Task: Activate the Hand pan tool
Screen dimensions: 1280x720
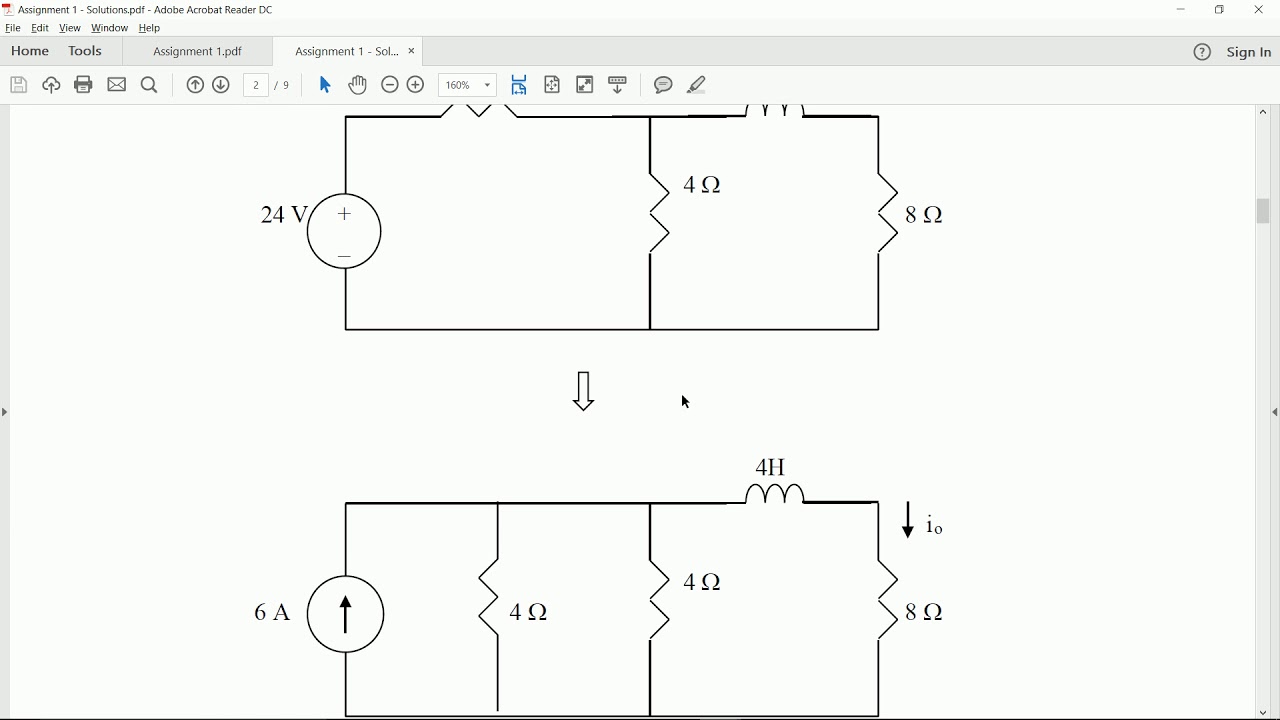Action: tap(358, 85)
